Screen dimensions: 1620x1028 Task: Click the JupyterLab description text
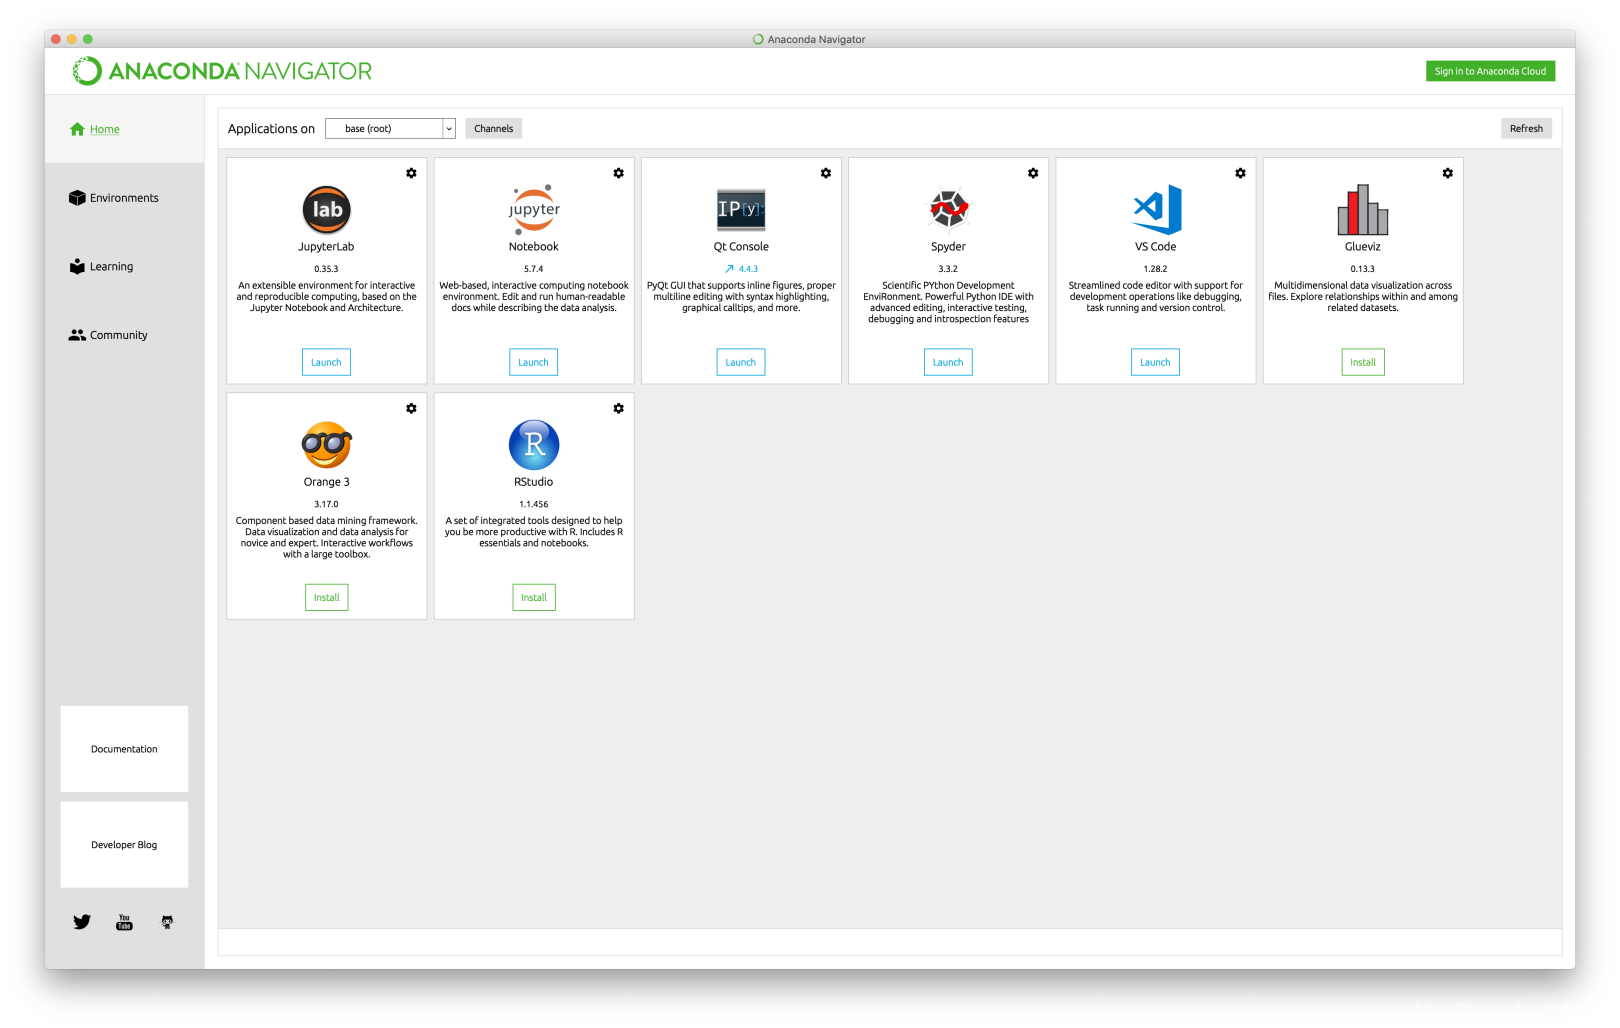click(326, 297)
